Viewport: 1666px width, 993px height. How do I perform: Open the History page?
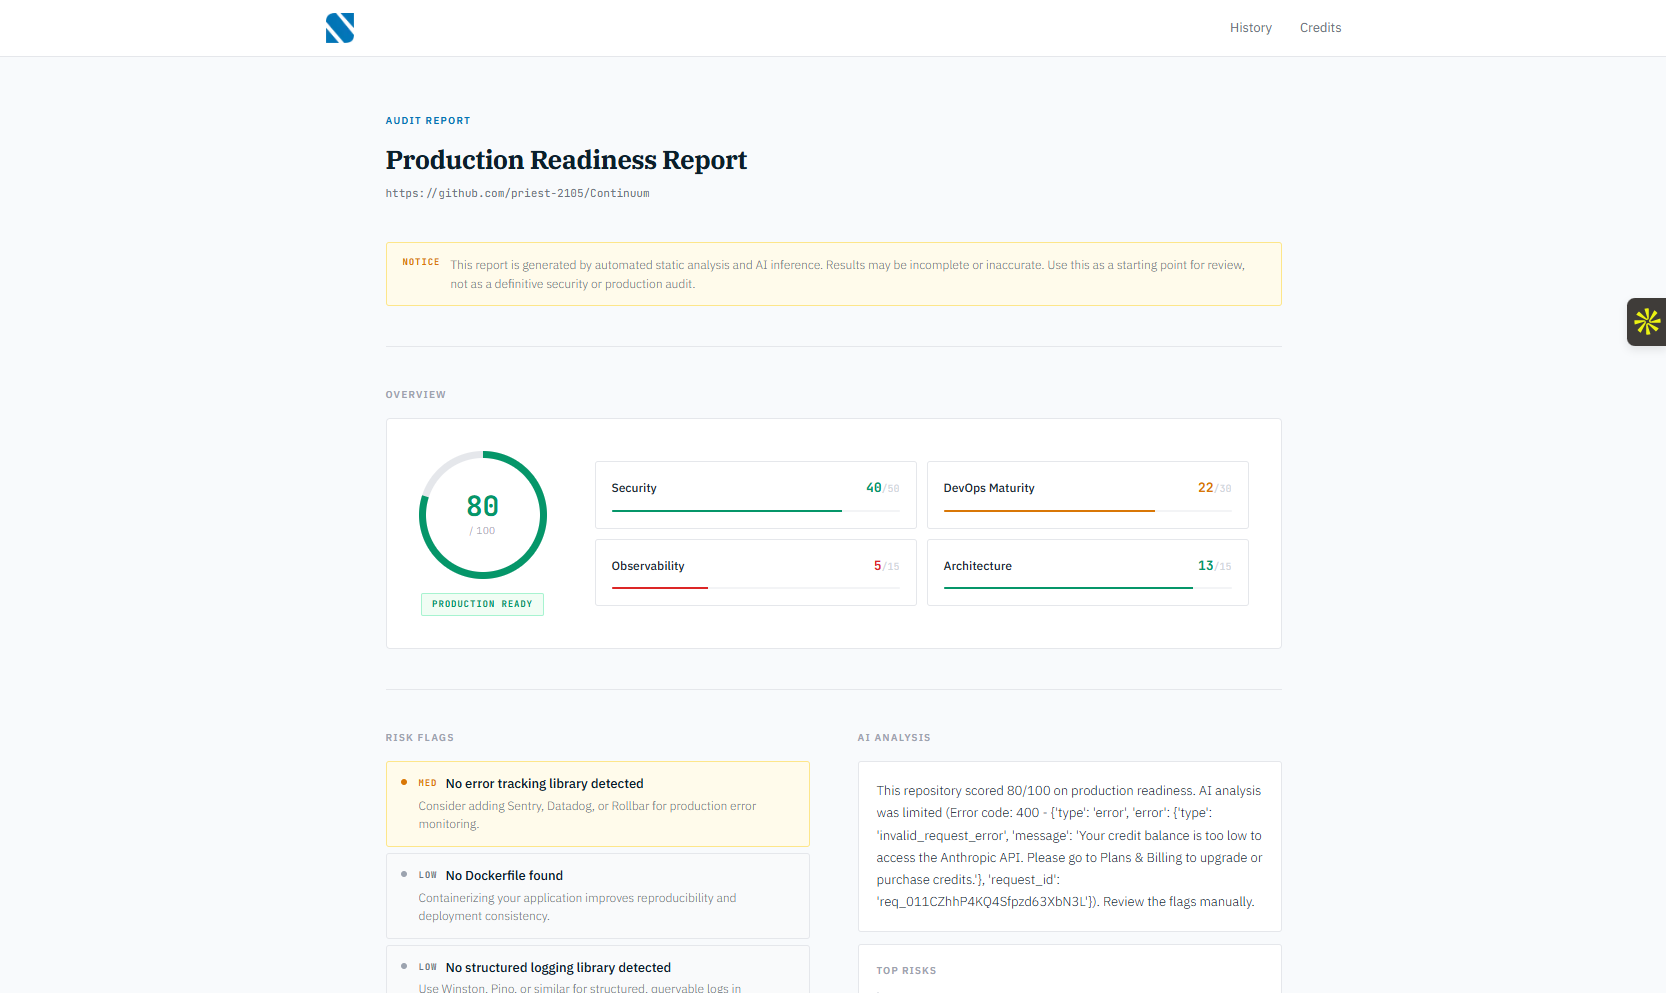coord(1250,28)
